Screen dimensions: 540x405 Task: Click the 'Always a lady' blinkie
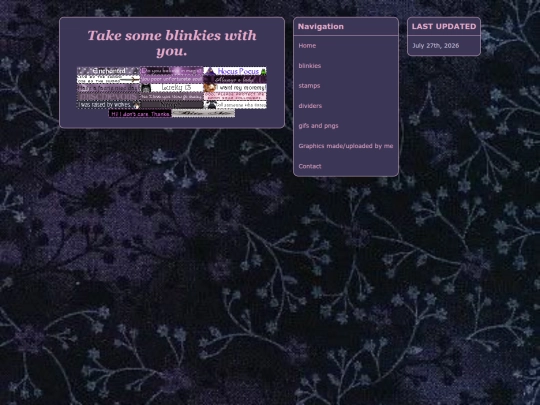pos(235,79)
